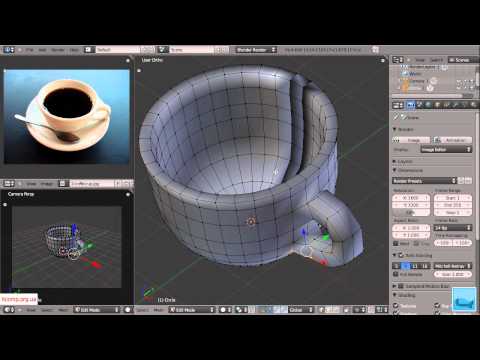This screenshot has width=480, height=360.
Task: Open the Outliner editor type icon
Action: [397, 60]
